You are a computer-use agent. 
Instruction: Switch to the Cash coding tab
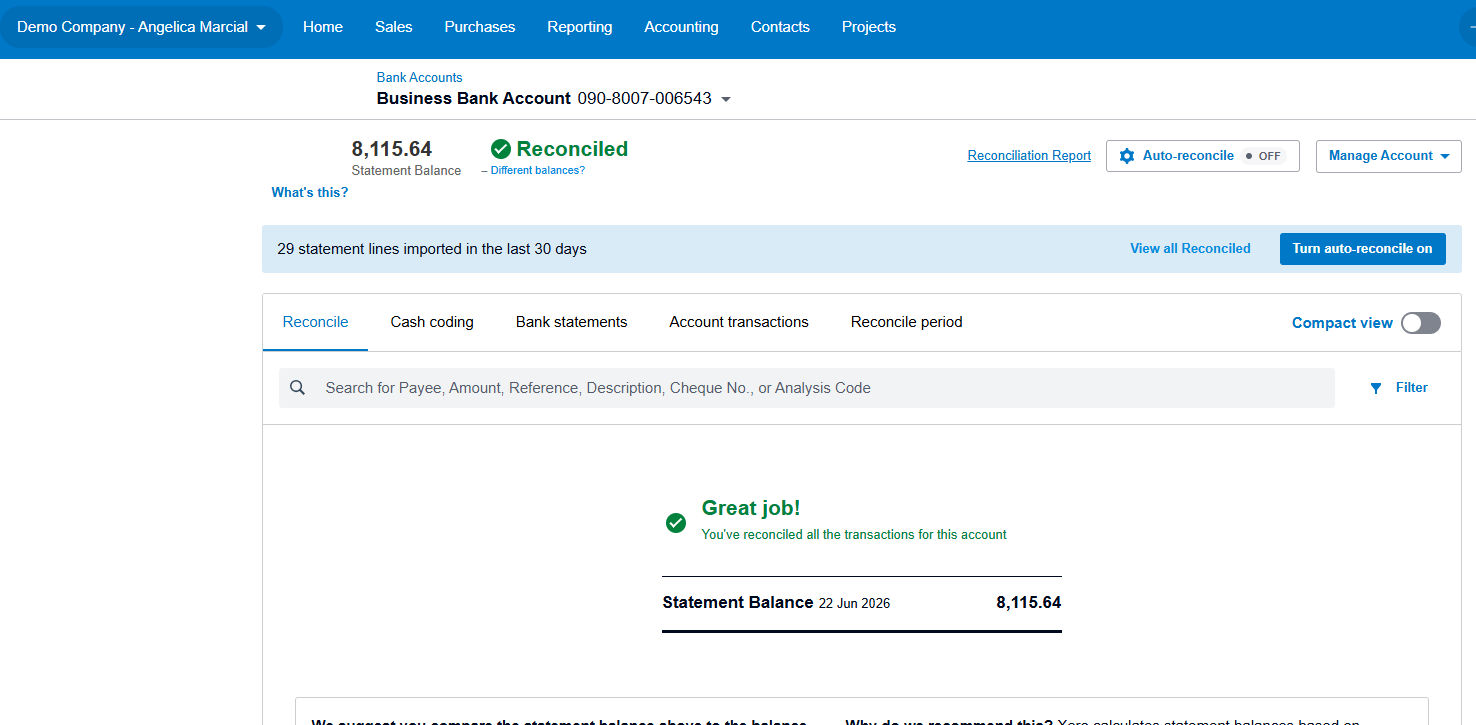click(x=432, y=322)
